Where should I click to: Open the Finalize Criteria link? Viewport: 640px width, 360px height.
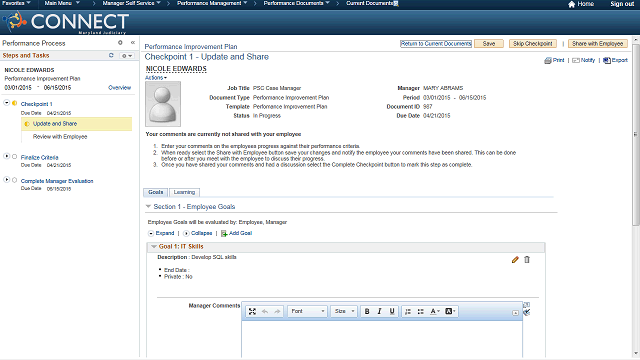point(40,158)
